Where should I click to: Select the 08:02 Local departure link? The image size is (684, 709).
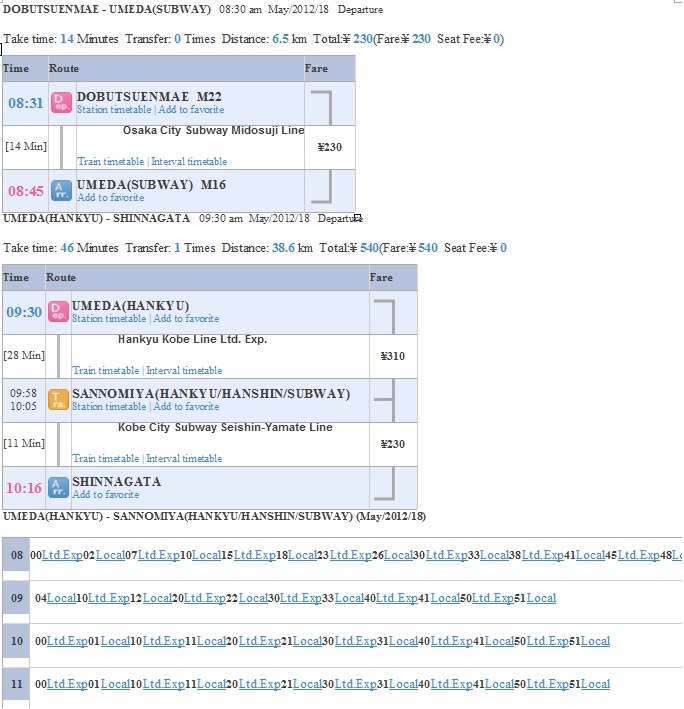(x=110, y=555)
